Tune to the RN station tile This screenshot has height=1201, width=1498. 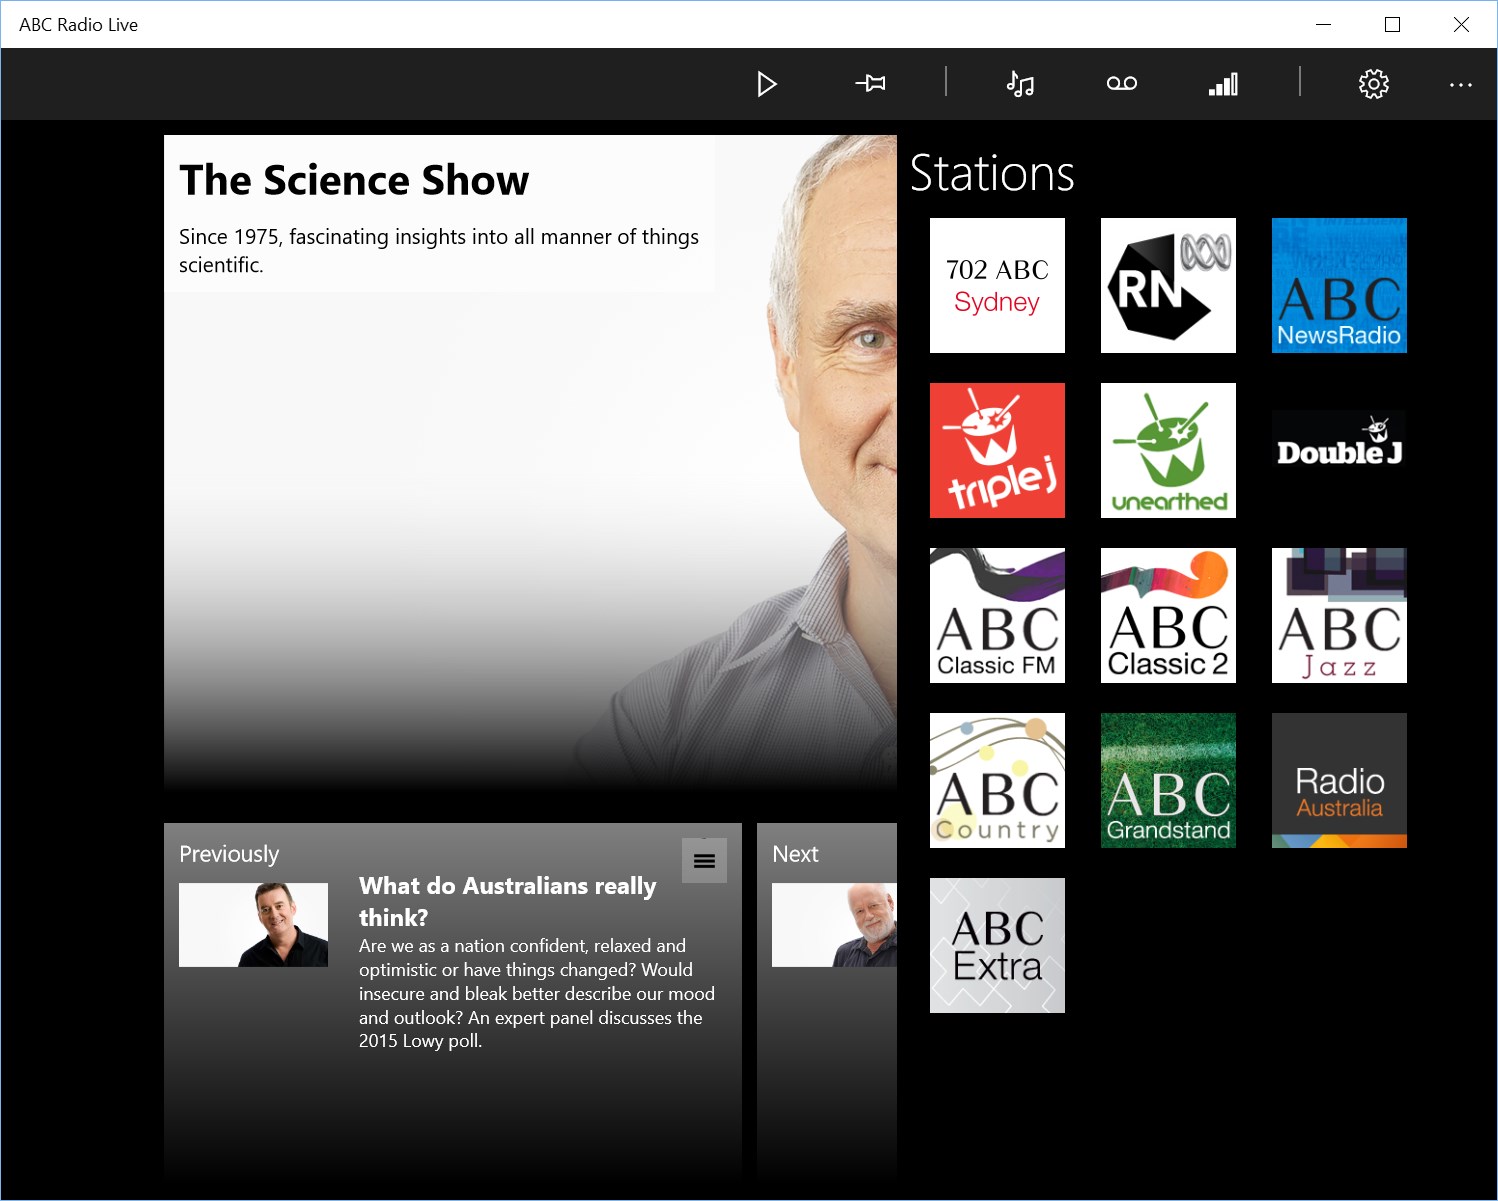click(1168, 285)
